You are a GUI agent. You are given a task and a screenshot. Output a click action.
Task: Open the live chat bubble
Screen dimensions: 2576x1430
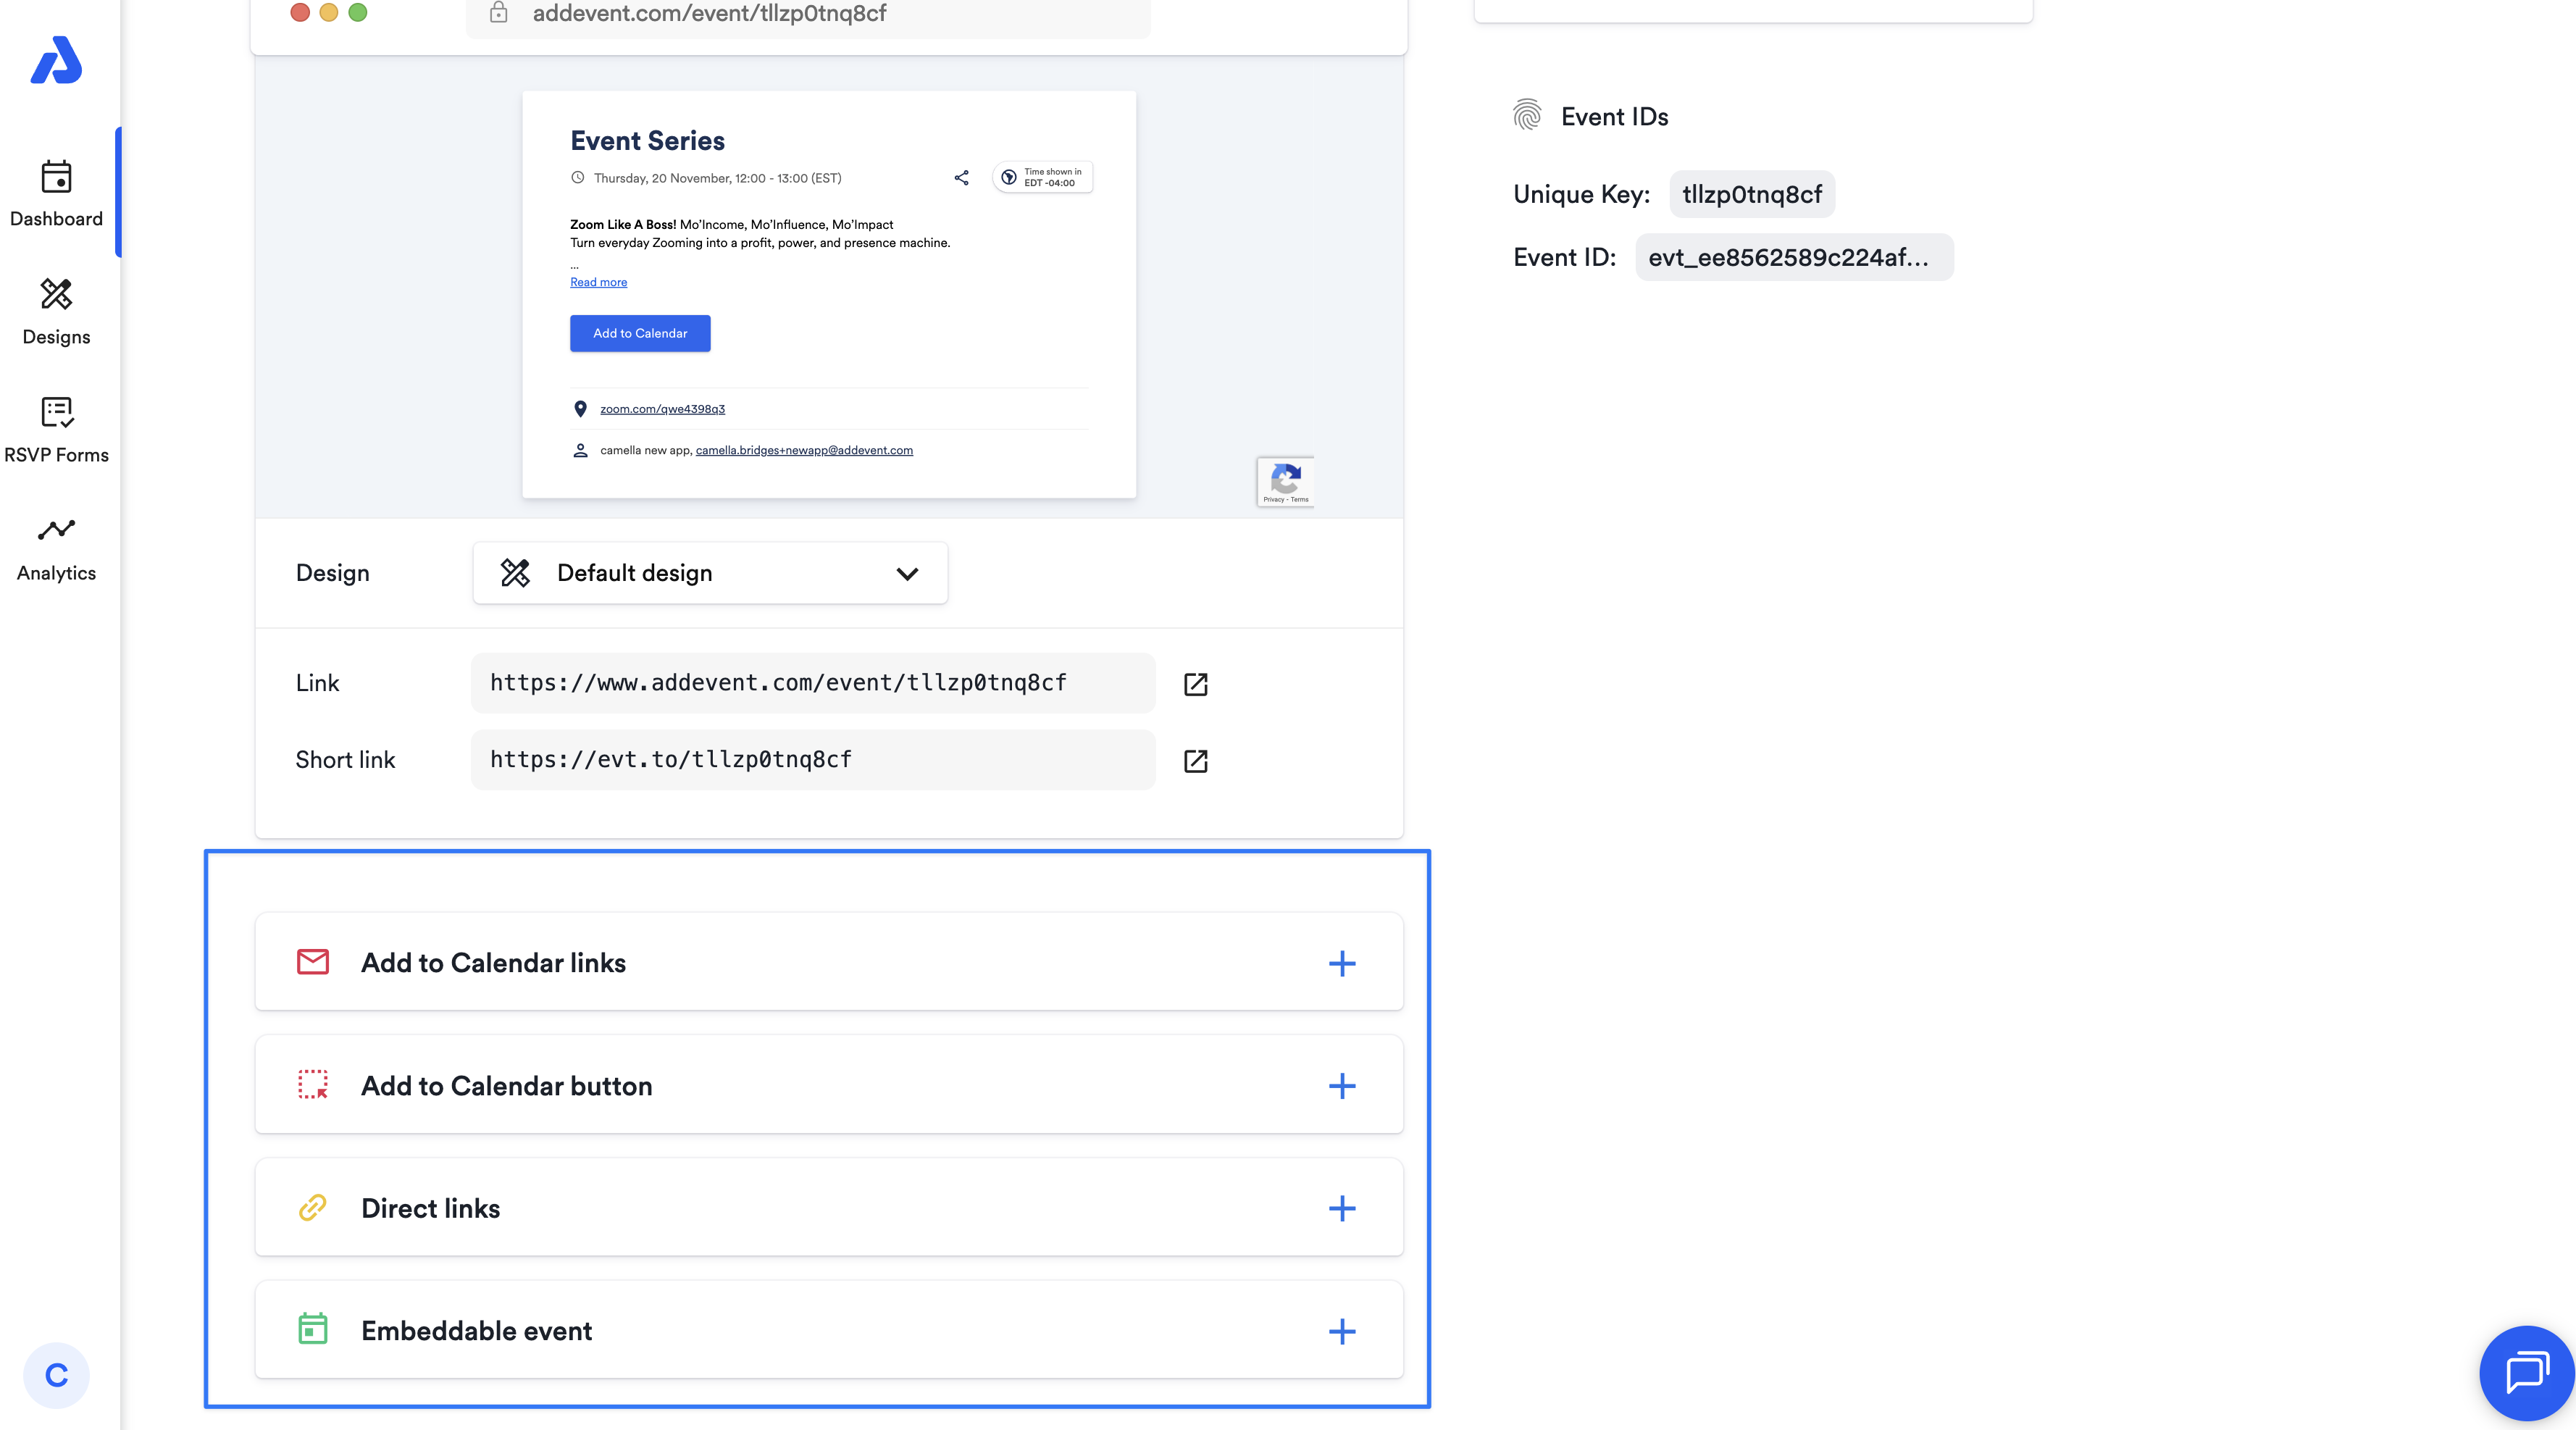[2526, 1372]
